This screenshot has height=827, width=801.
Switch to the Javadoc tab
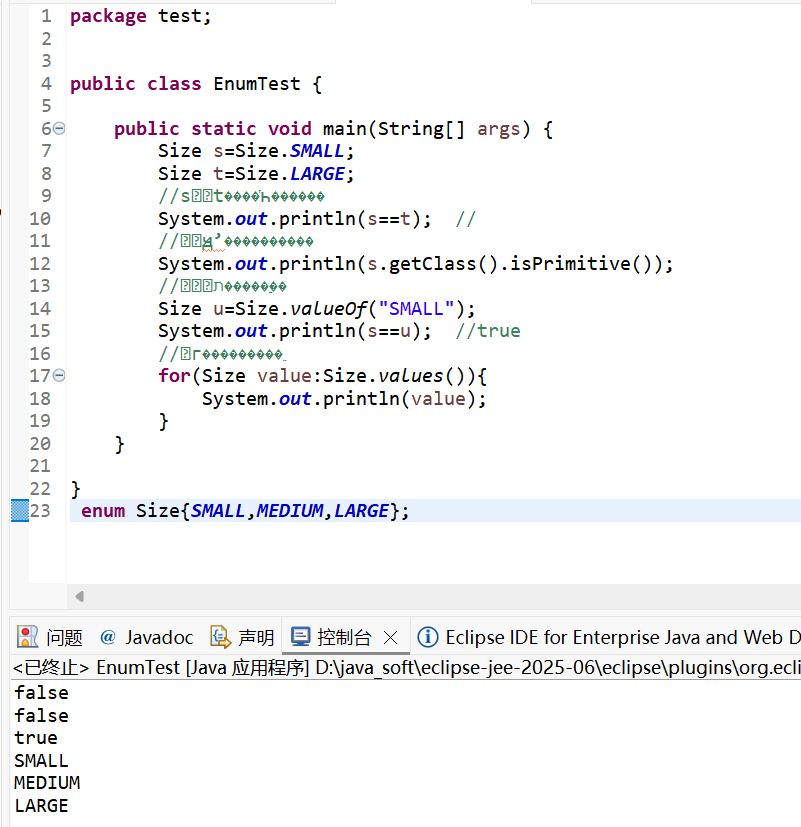pos(147,637)
